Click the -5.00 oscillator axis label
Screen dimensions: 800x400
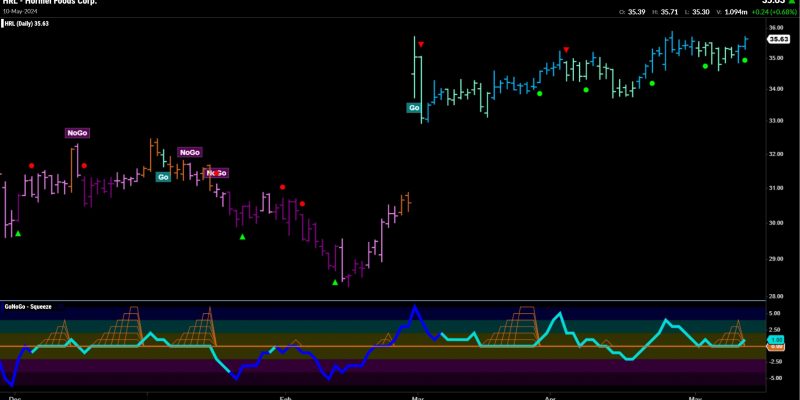[776, 378]
